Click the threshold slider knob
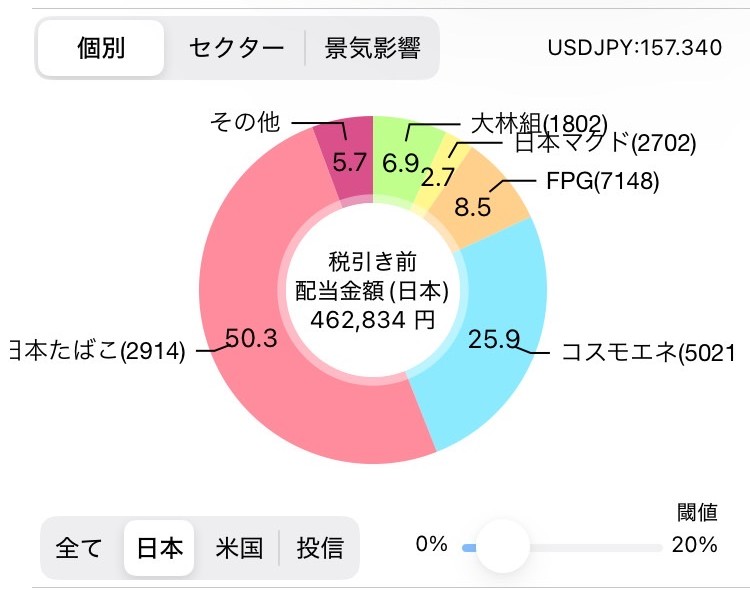 pos(501,546)
